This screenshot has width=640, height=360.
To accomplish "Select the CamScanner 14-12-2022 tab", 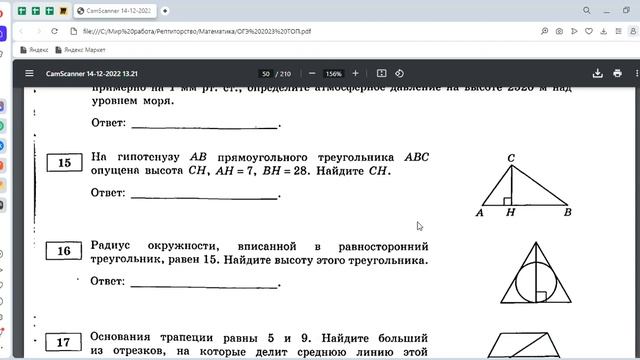I will point(115,11).
